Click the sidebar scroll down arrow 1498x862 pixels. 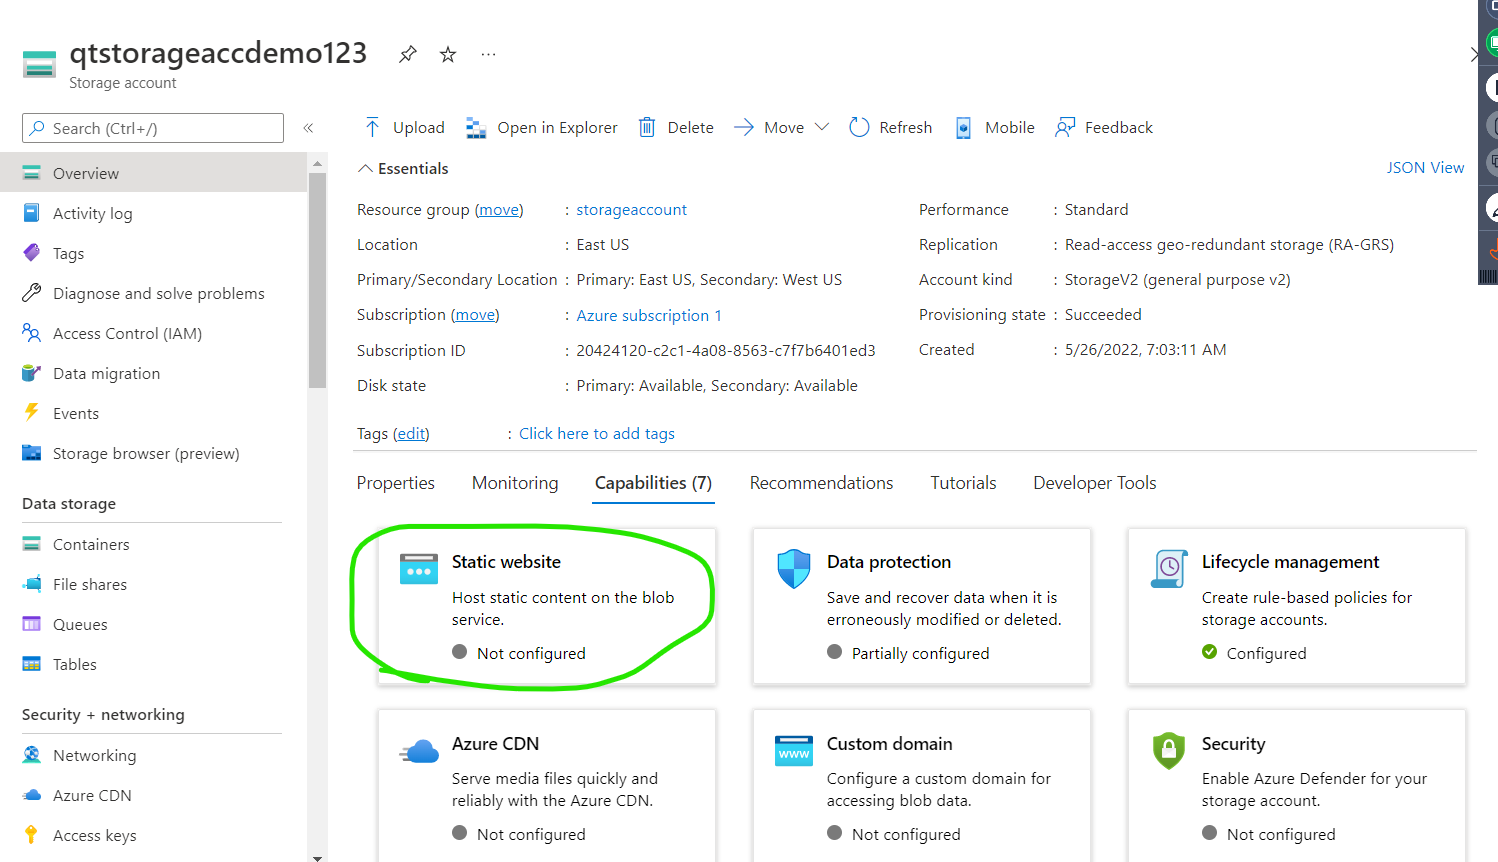click(x=318, y=857)
